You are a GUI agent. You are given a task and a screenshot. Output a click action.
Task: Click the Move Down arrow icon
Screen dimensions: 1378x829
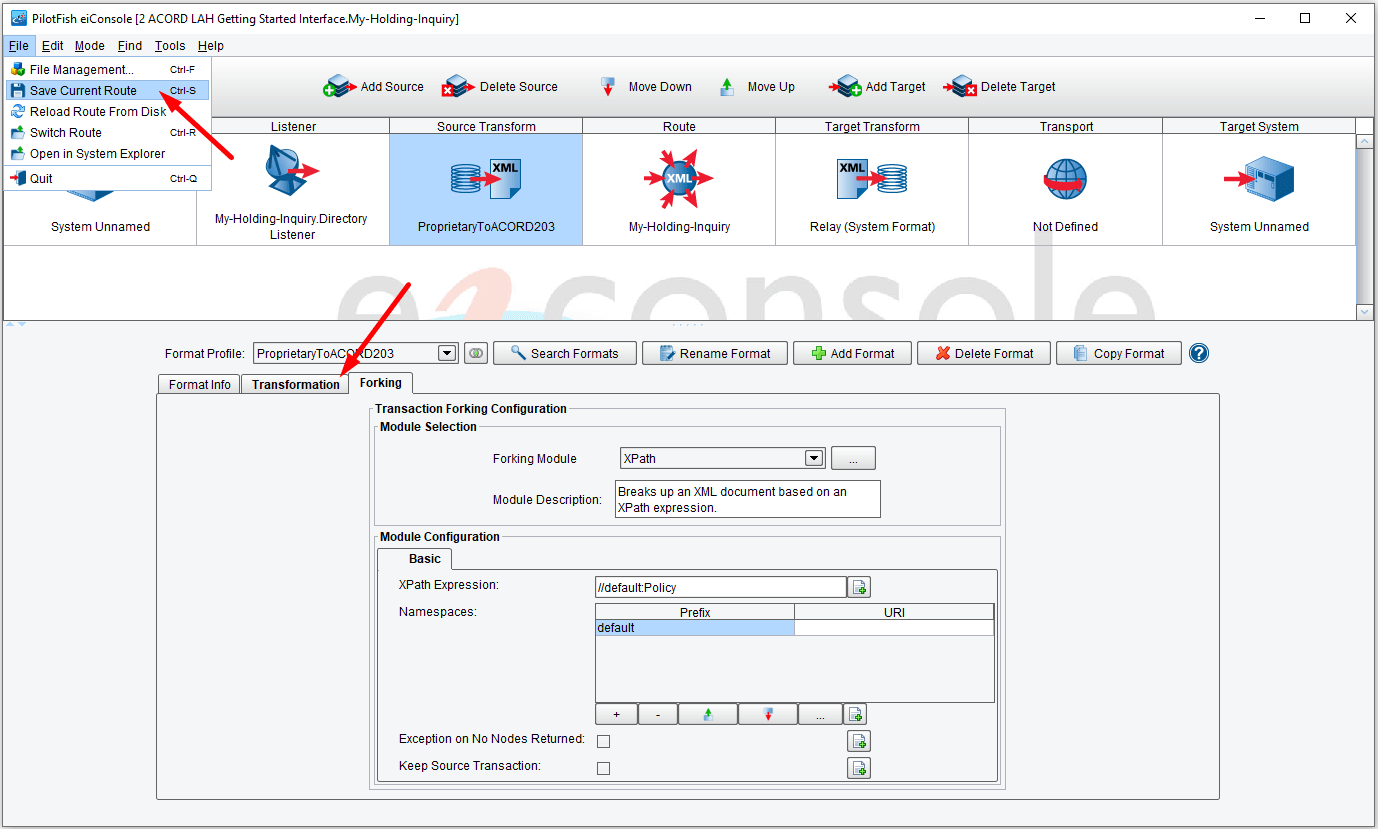pyautogui.click(x=607, y=87)
